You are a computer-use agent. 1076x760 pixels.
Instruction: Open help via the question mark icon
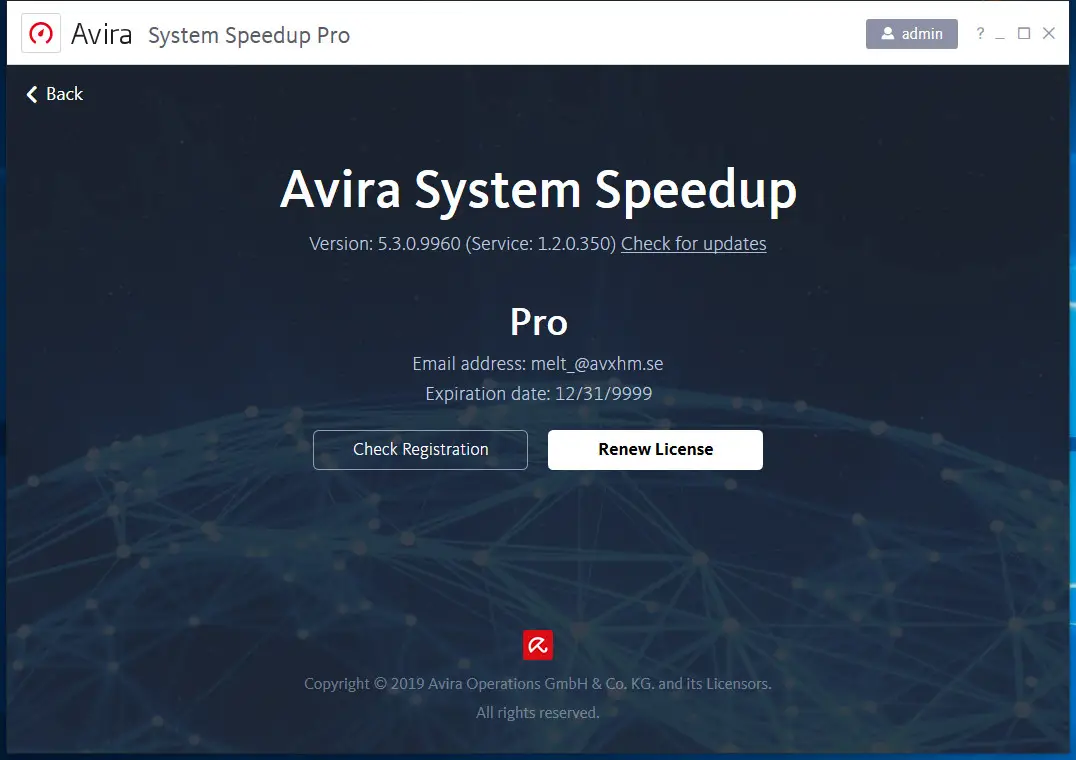click(980, 34)
